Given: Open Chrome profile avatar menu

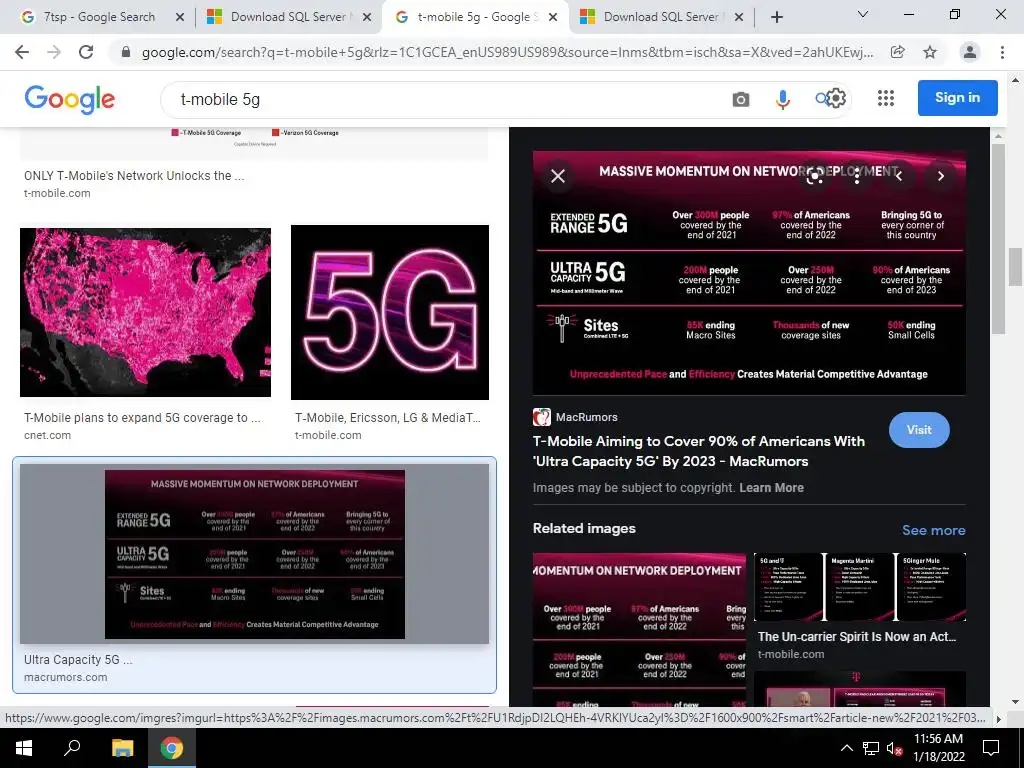Looking at the screenshot, I should click(x=970, y=52).
